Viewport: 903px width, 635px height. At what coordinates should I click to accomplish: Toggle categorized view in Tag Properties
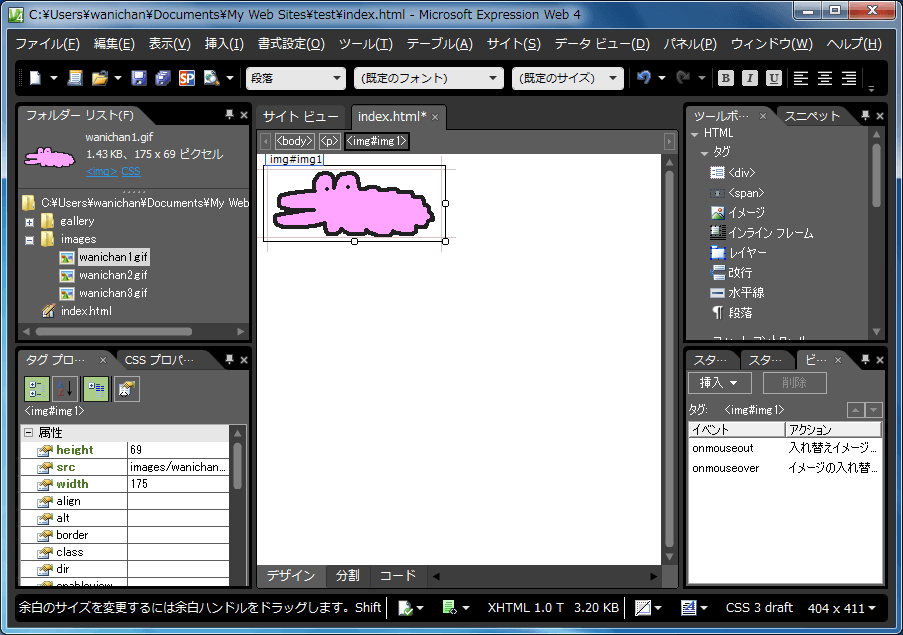coord(36,389)
